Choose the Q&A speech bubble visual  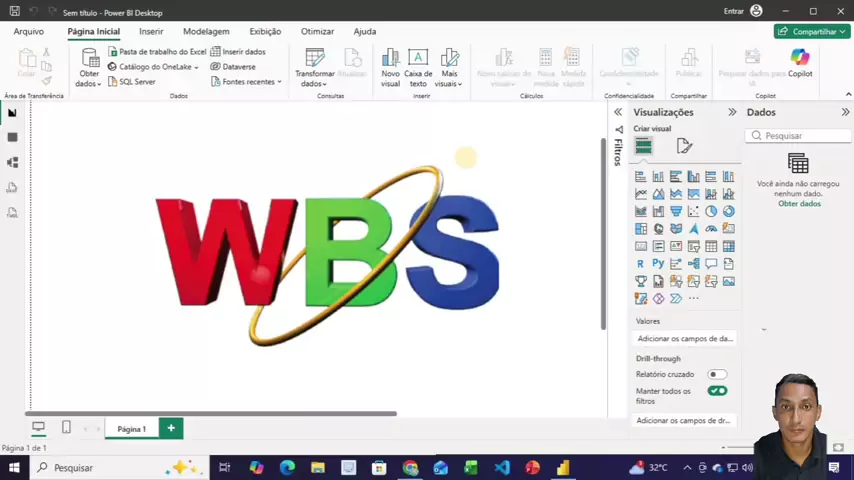coord(711,264)
